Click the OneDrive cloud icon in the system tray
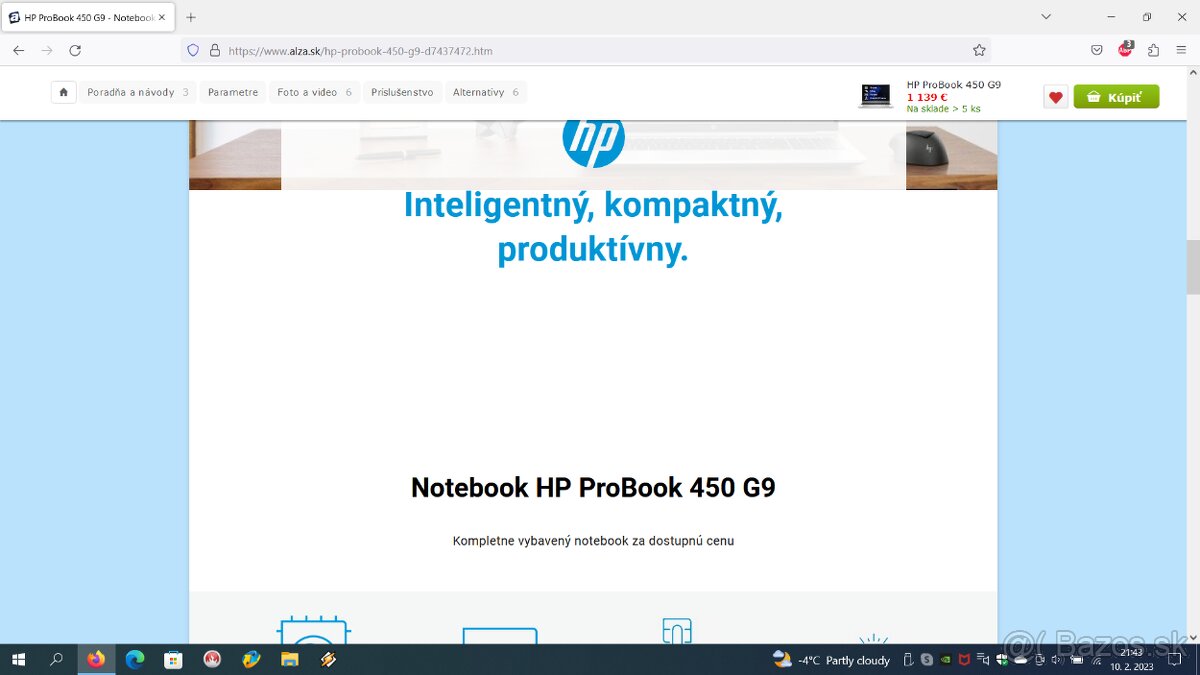 click(x=1022, y=660)
